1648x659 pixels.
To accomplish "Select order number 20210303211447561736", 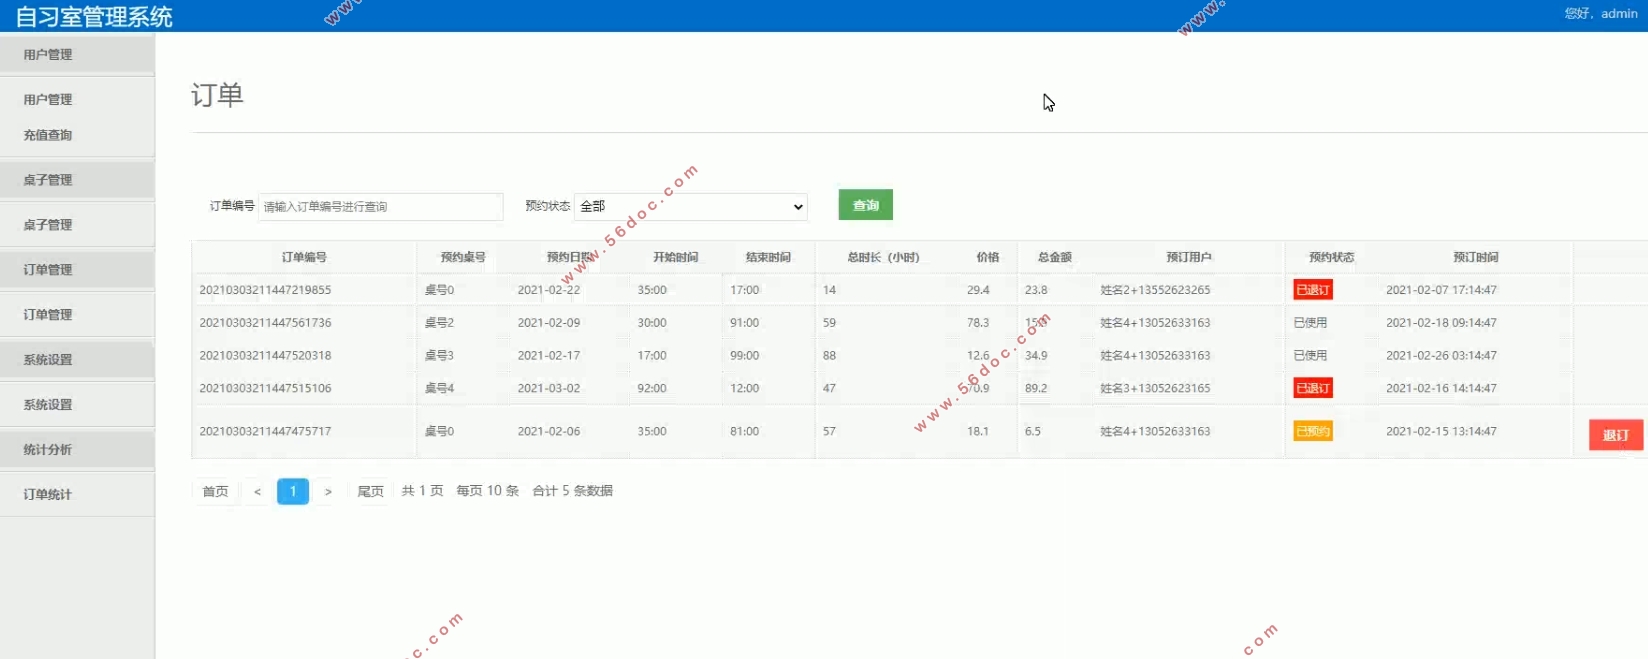I will [x=265, y=323].
